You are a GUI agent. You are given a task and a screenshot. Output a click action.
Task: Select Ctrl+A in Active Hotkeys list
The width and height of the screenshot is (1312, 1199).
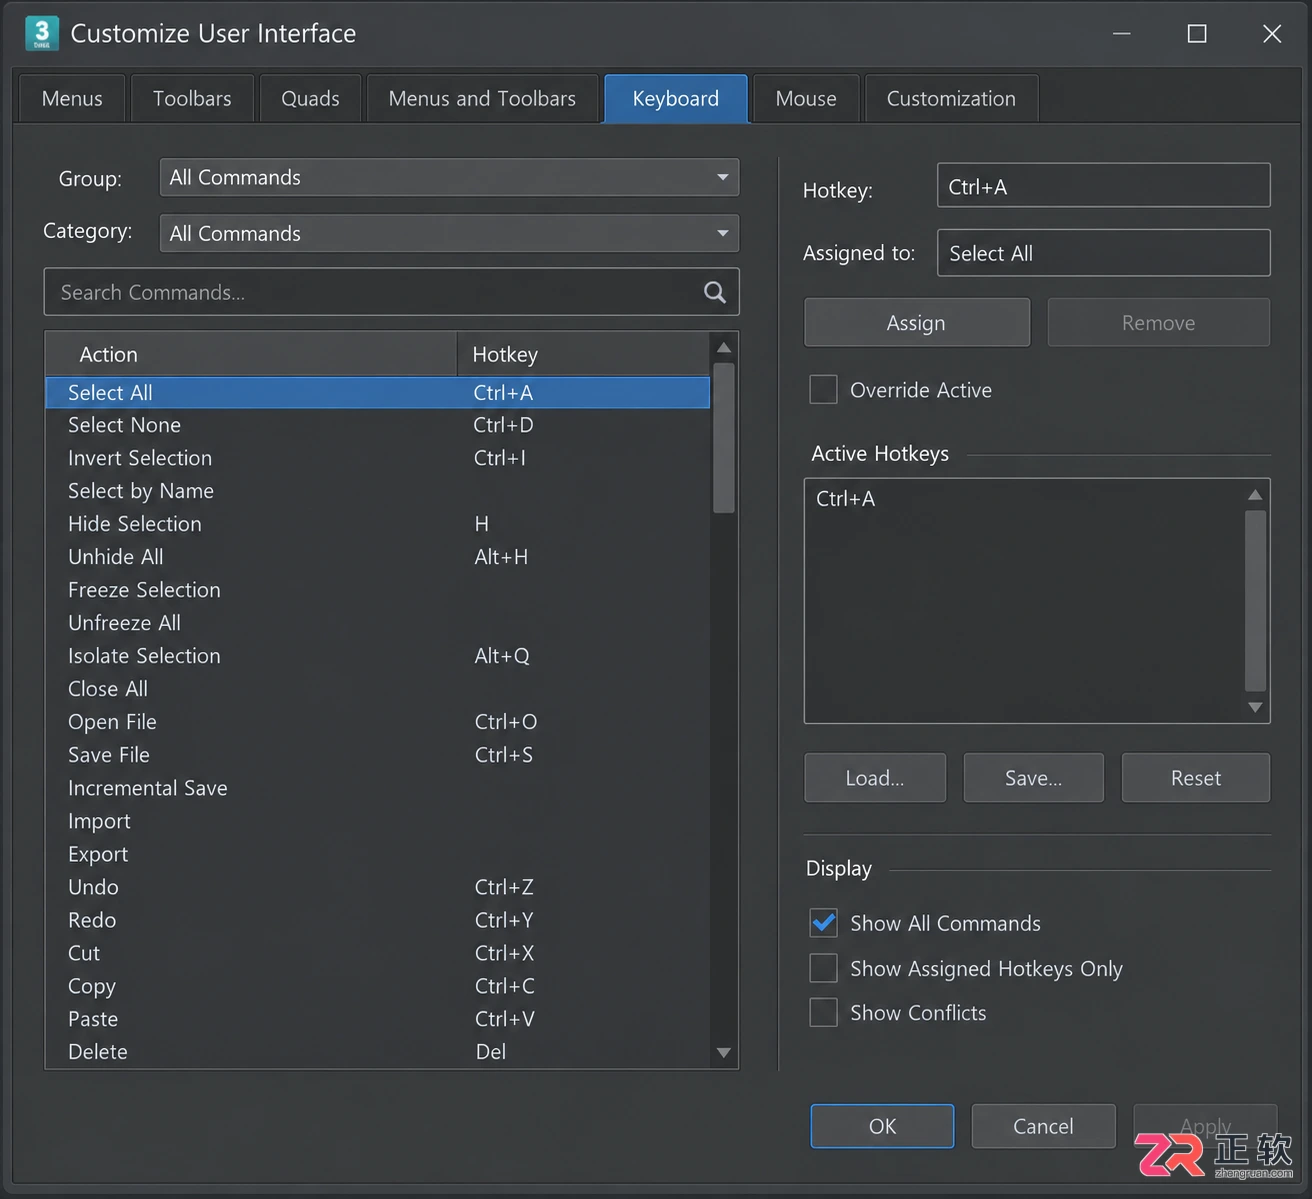point(845,498)
